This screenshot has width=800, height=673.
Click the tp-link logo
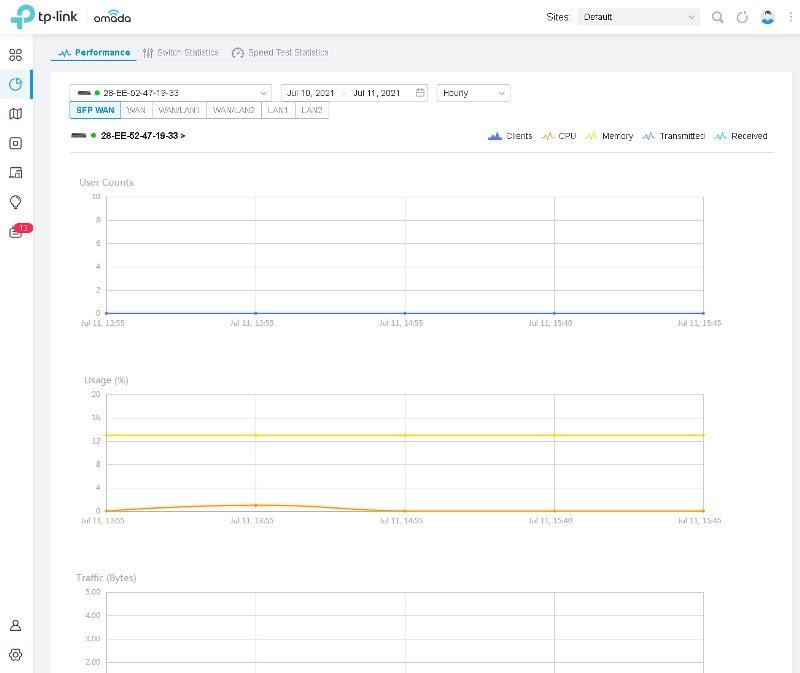[x=44, y=16]
